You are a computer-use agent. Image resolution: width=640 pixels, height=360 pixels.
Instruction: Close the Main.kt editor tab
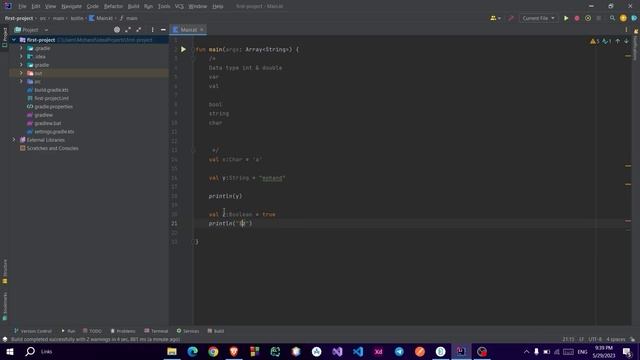click(x=202, y=30)
